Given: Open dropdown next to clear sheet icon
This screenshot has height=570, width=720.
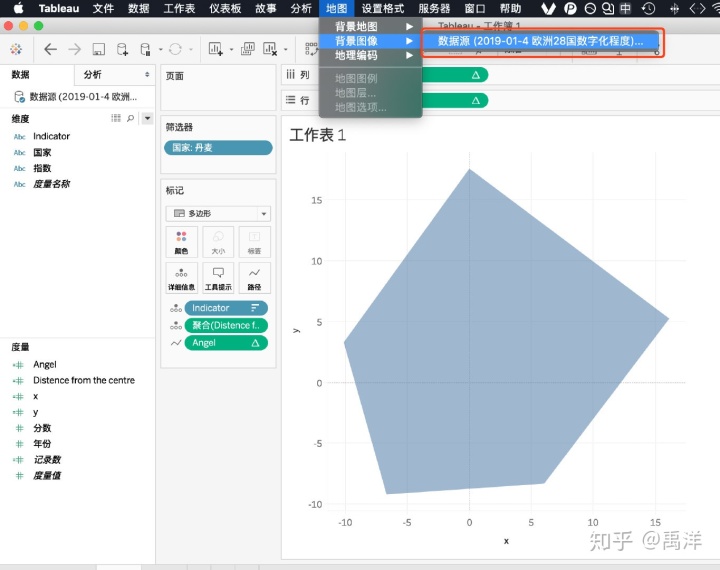Looking at the screenshot, I should click(x=286, y=49).
